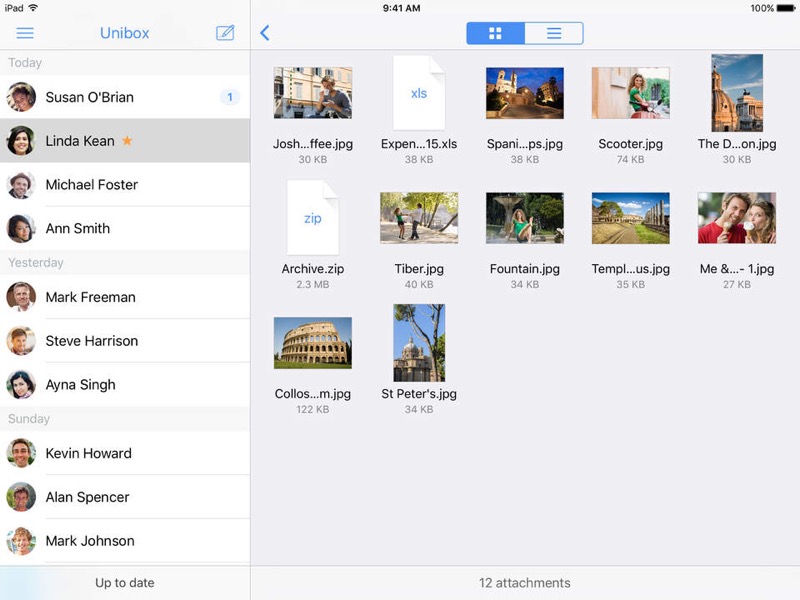Open St Peter's.jpg attachment
Screen dimensions: 800x600
tap(419, 343)
